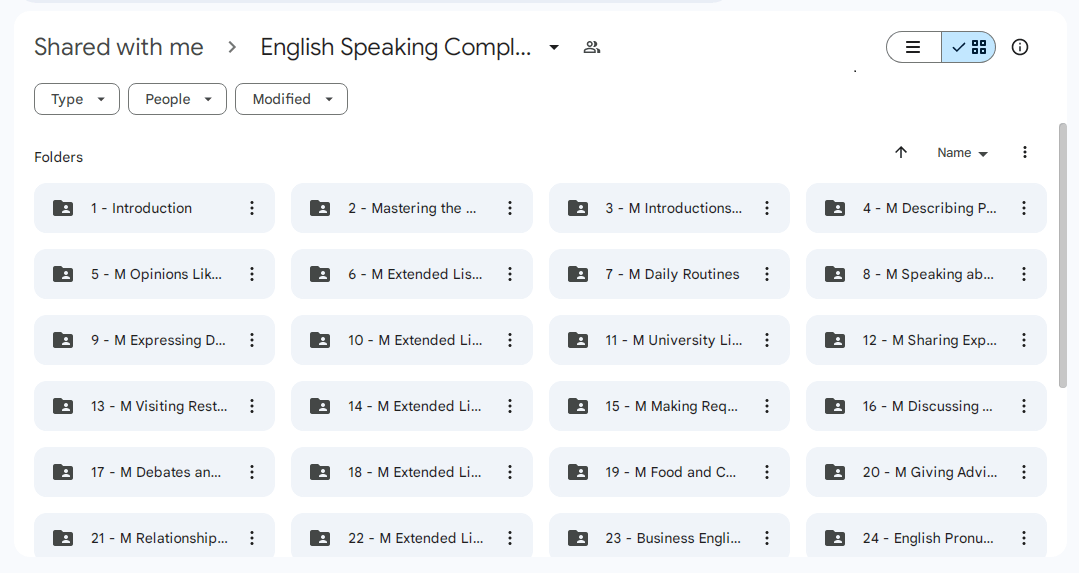Open the 9 - M Expressing D... folder
This screenshot has width=1079, height=573.
154,340
